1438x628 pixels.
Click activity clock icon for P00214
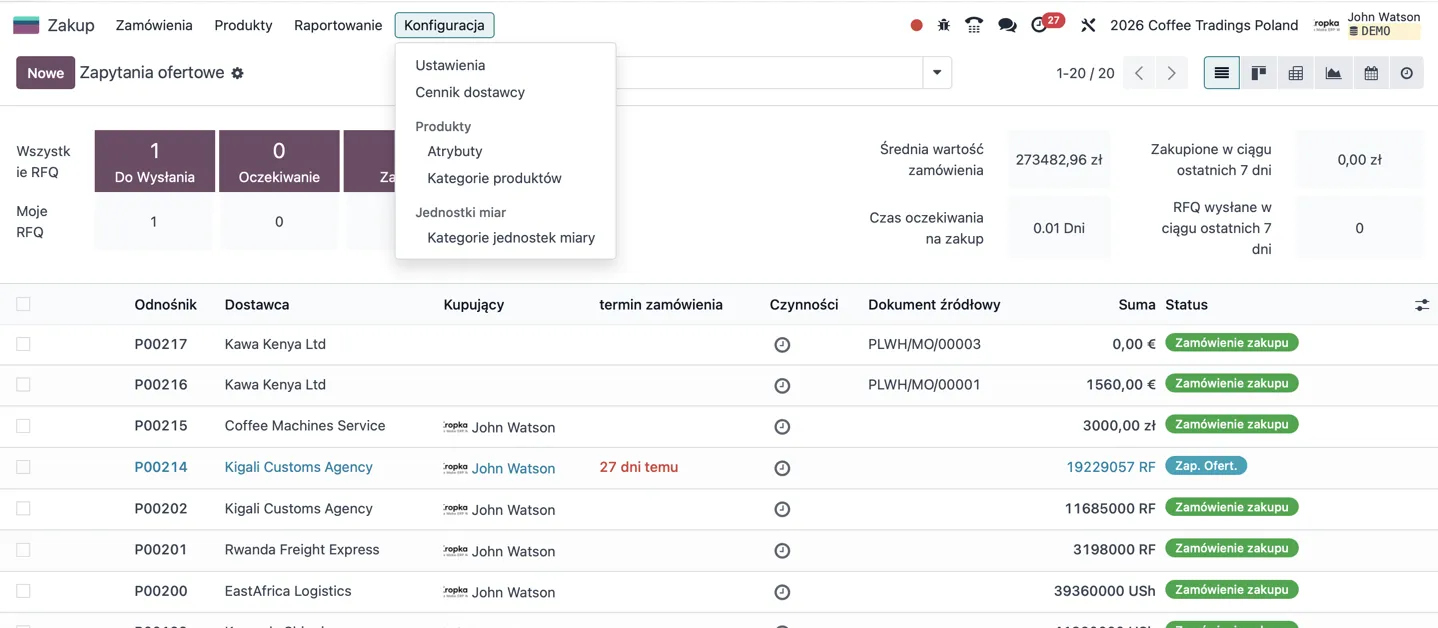tap(782, 468)
